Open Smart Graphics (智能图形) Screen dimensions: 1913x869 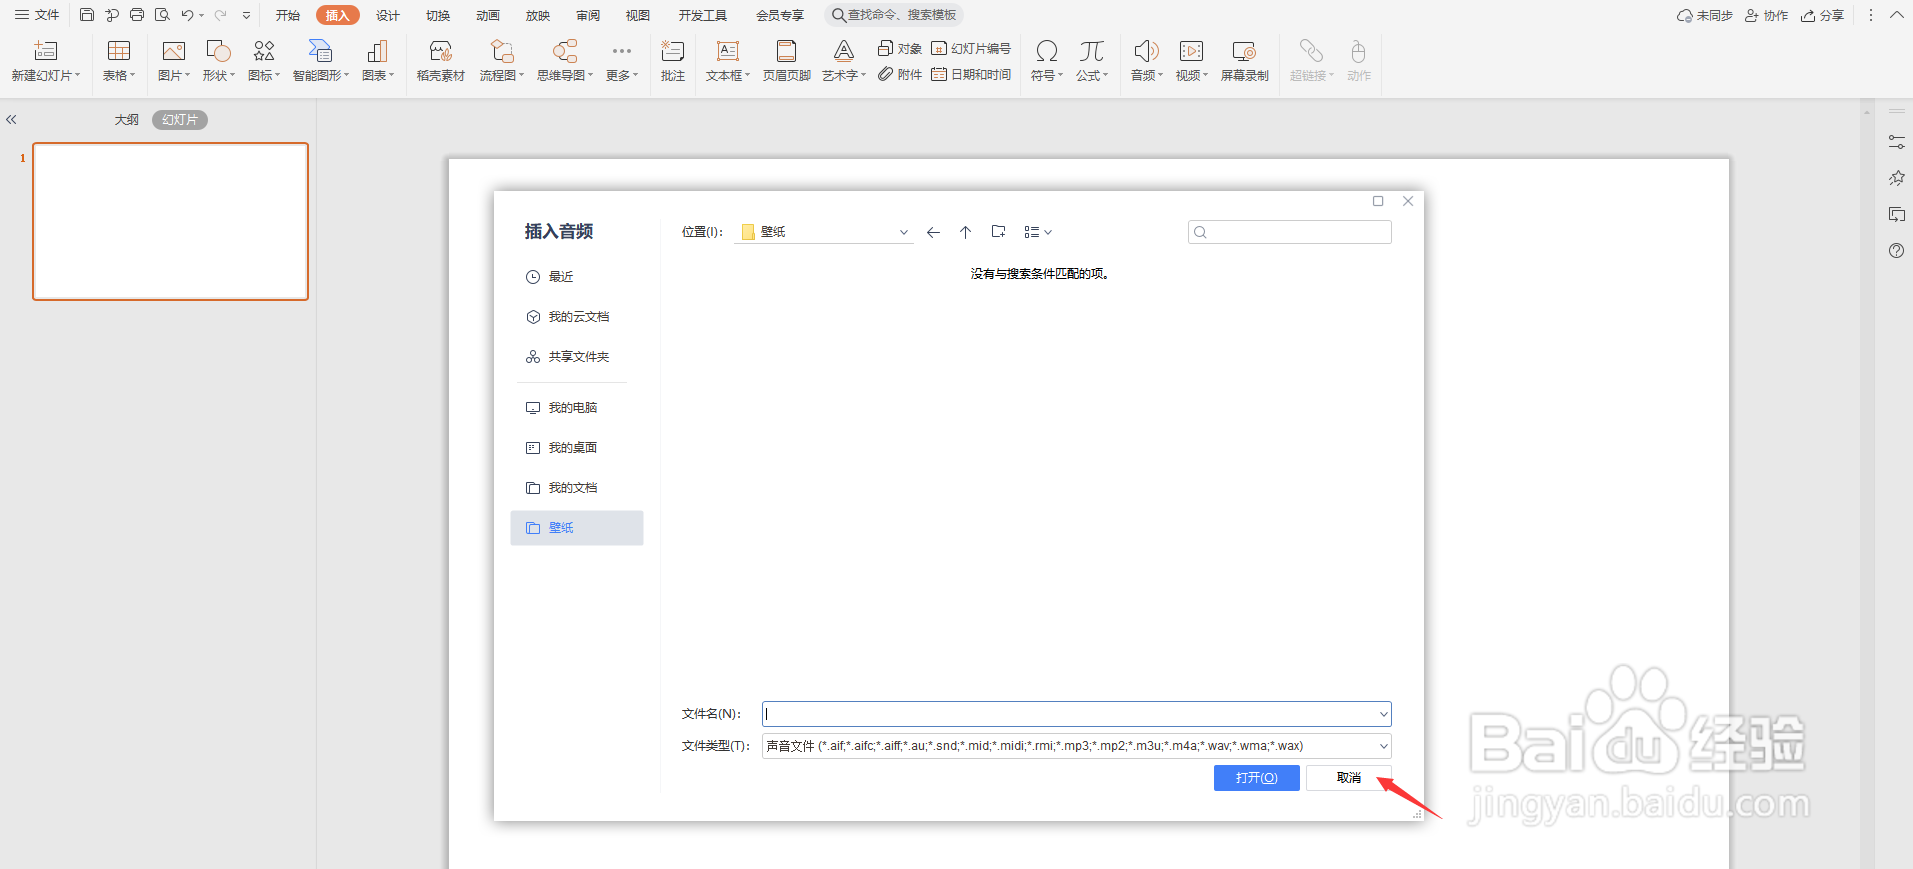pos(320,51)
